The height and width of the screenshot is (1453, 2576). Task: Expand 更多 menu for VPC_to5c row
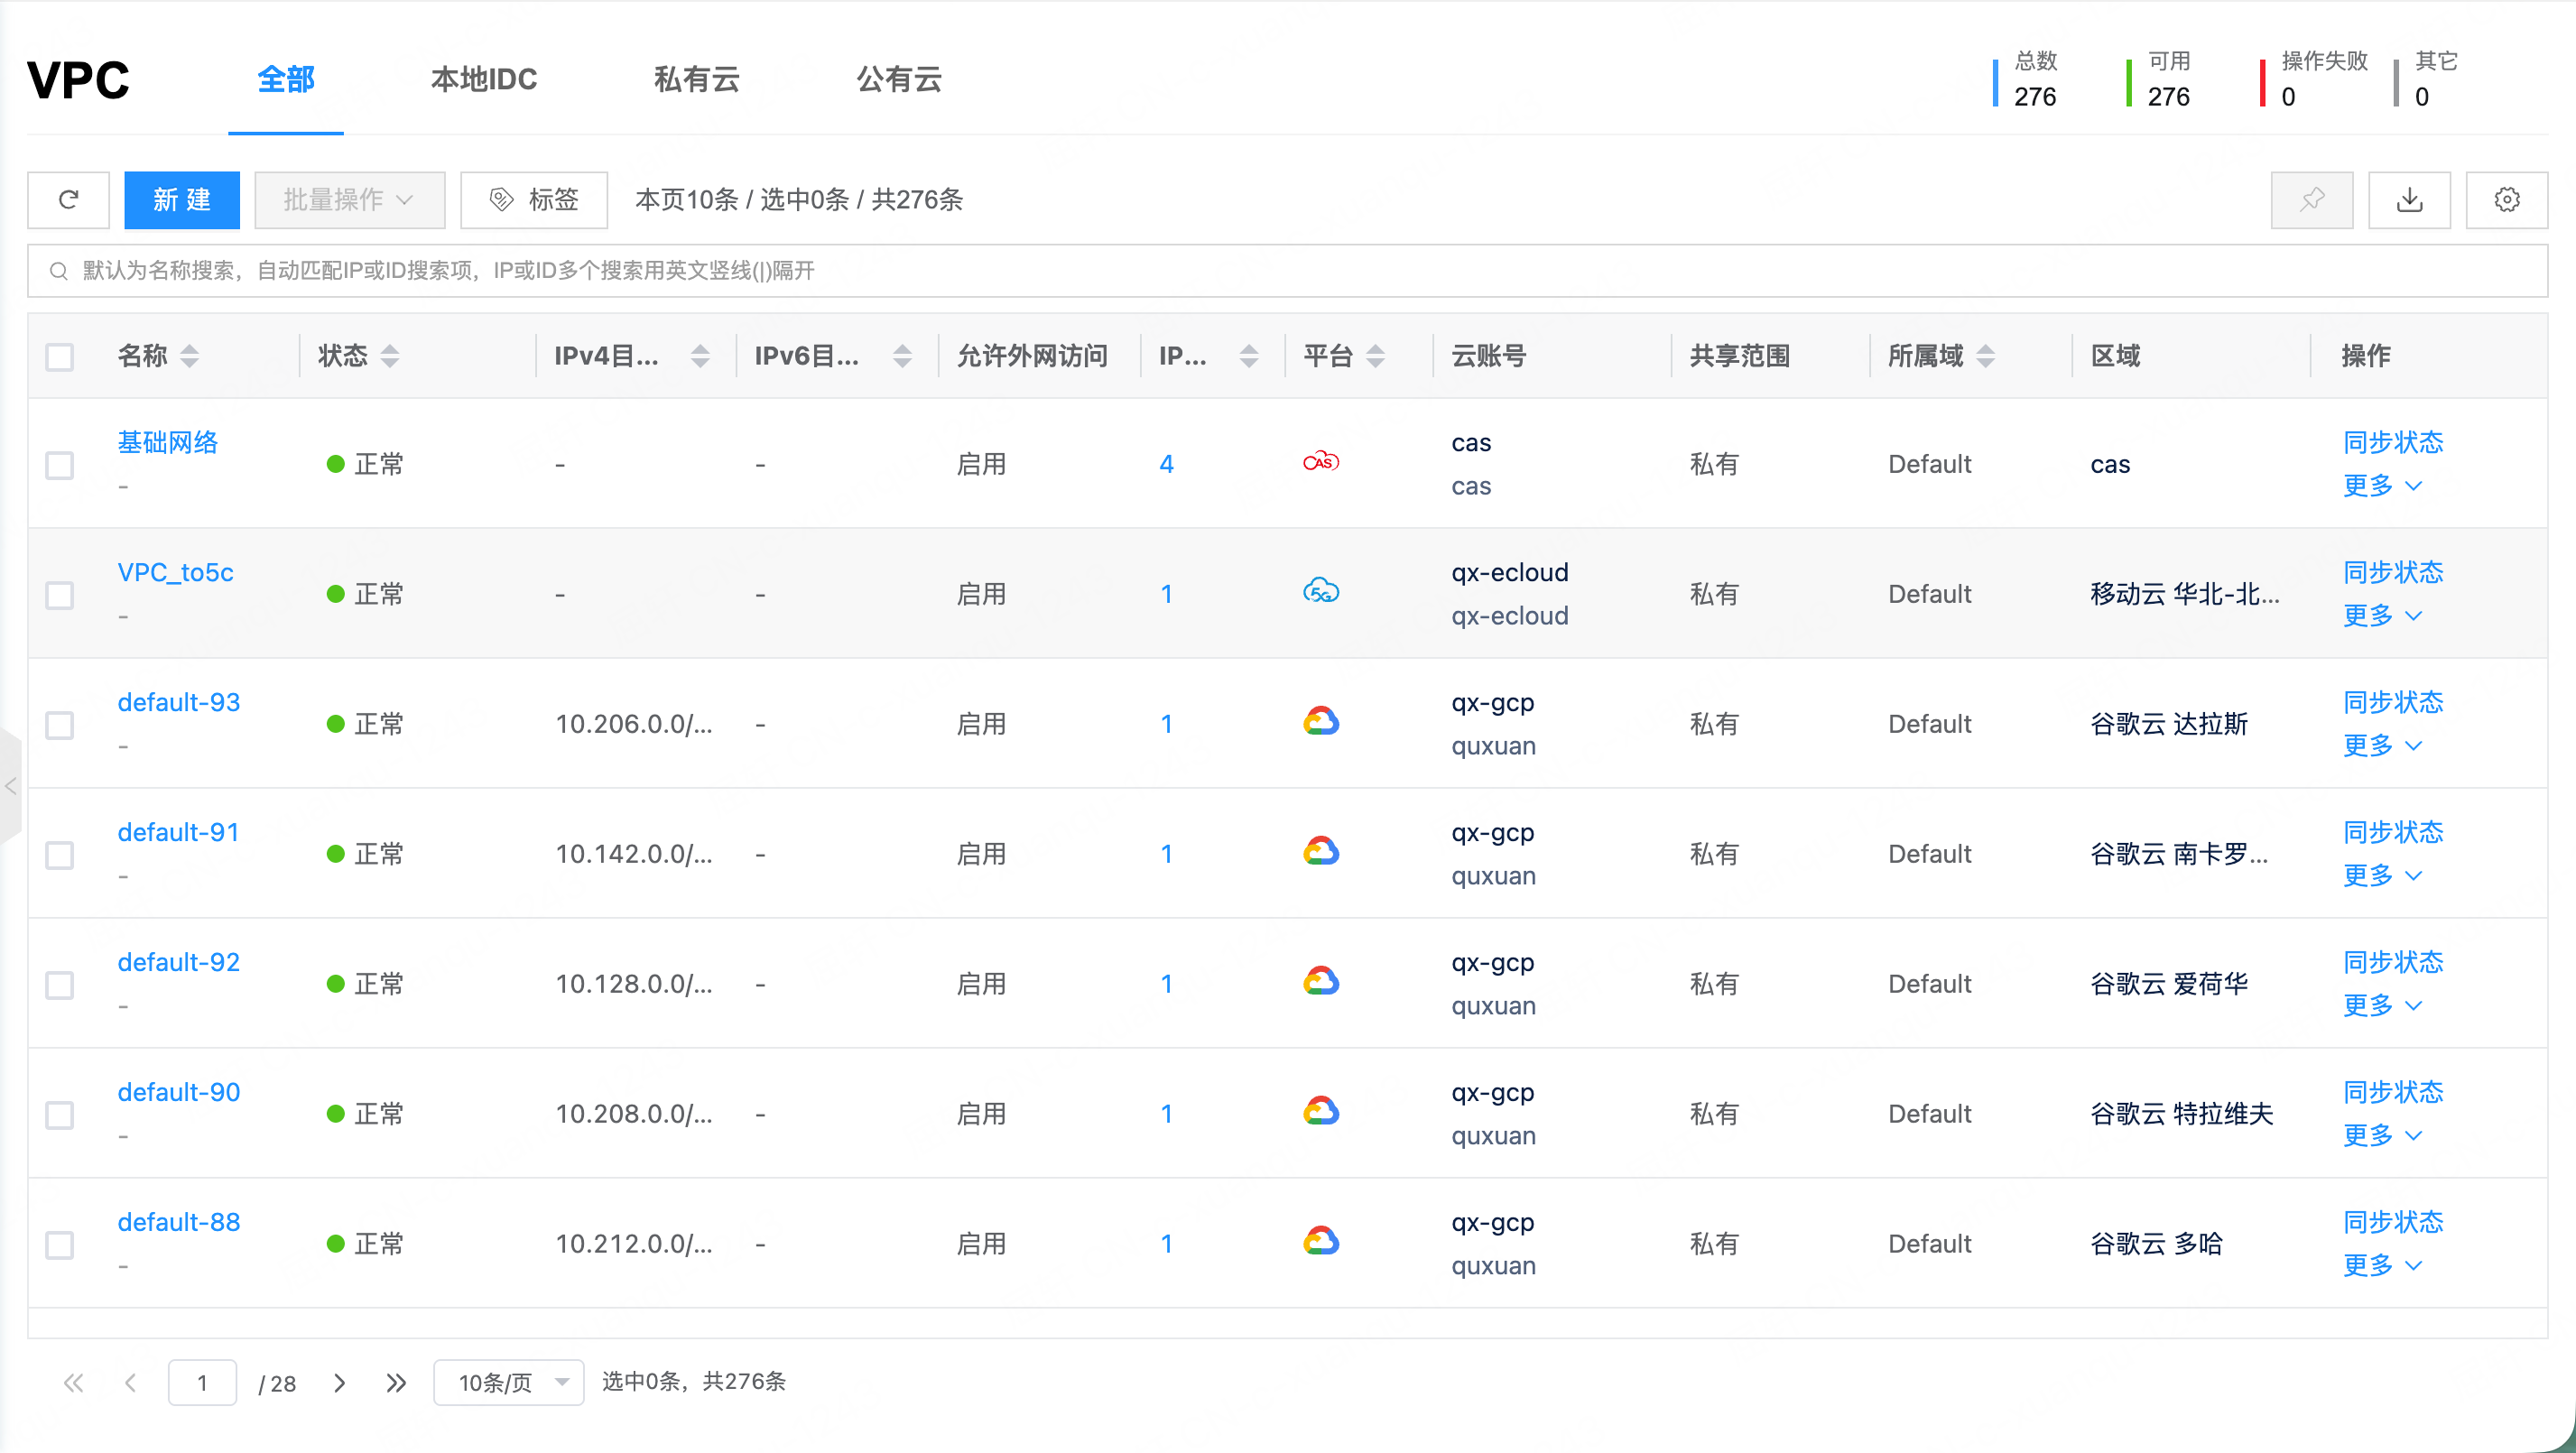tap(2383, 616)
